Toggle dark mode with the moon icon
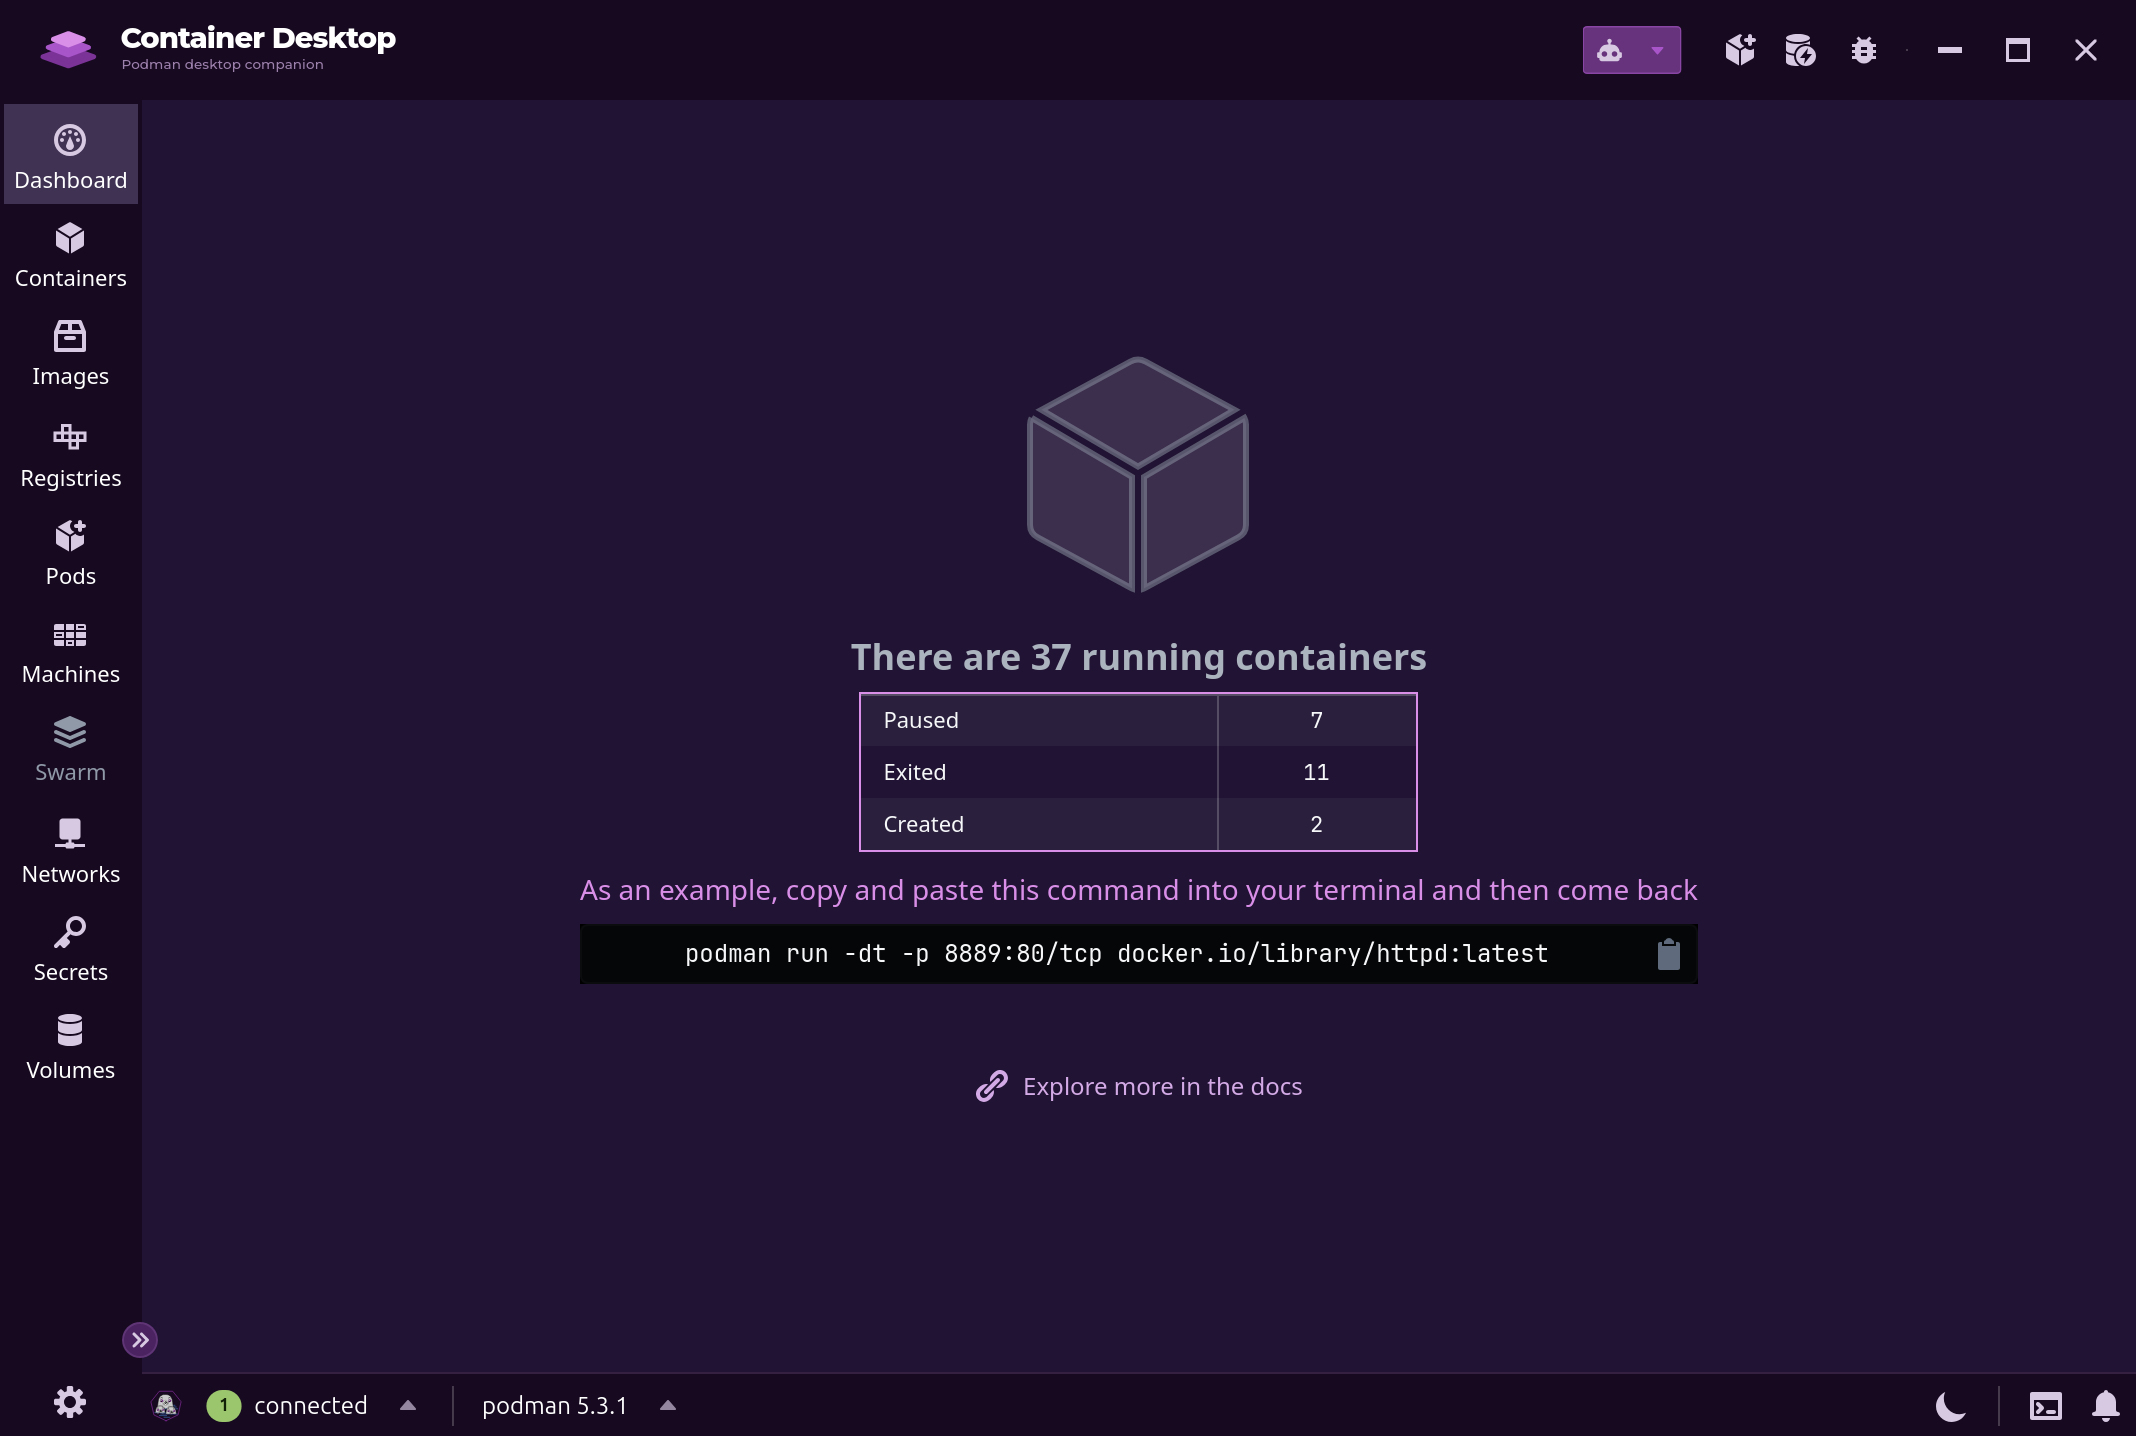Image resolution: width=2136 pixels, height=1436 pixels. [1950, 1406]
